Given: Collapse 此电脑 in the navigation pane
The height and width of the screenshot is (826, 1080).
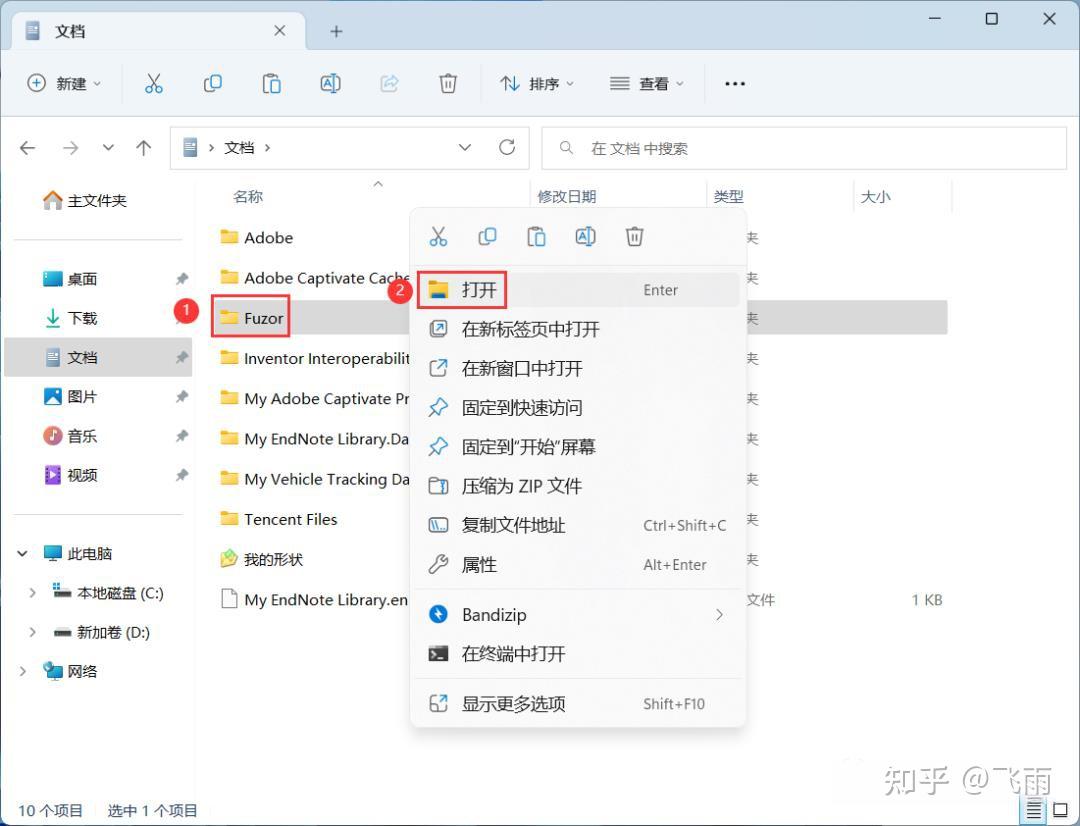Looking at the screenshot, I should 22,553.
